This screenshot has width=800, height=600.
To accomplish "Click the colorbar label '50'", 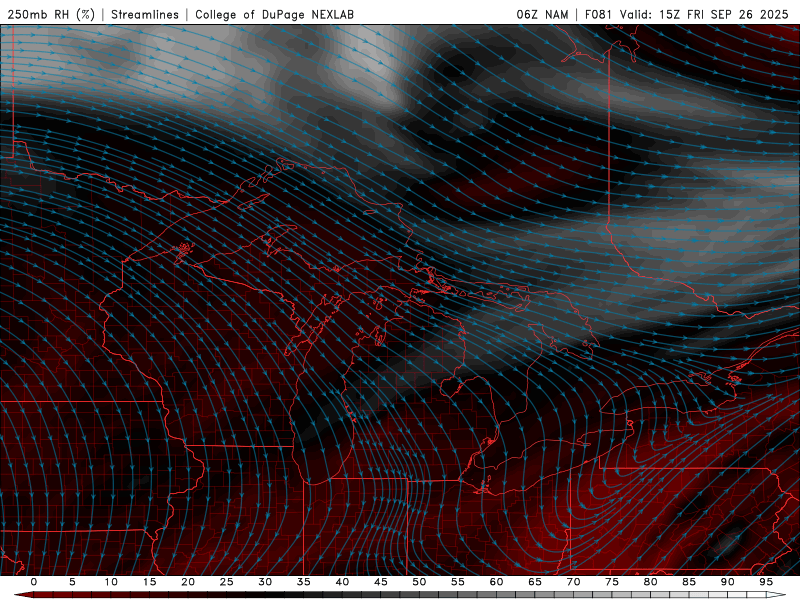I will pos(419,582).
